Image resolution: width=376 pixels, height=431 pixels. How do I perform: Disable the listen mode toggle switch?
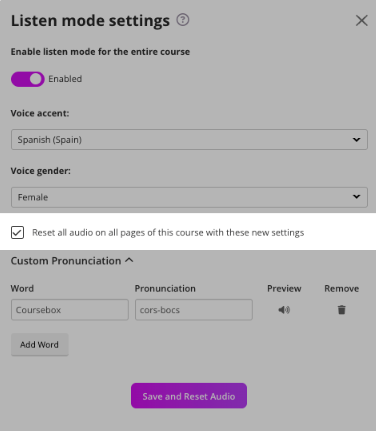[28, 79]
